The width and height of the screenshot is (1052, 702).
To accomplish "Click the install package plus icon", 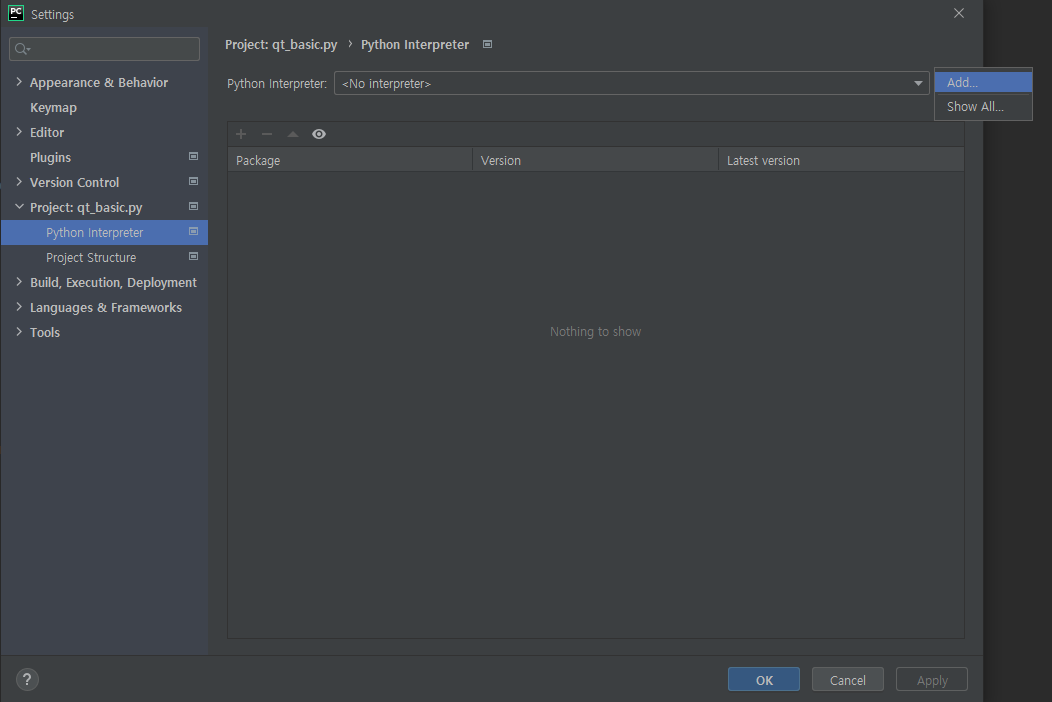I will [x=241, y=134].
